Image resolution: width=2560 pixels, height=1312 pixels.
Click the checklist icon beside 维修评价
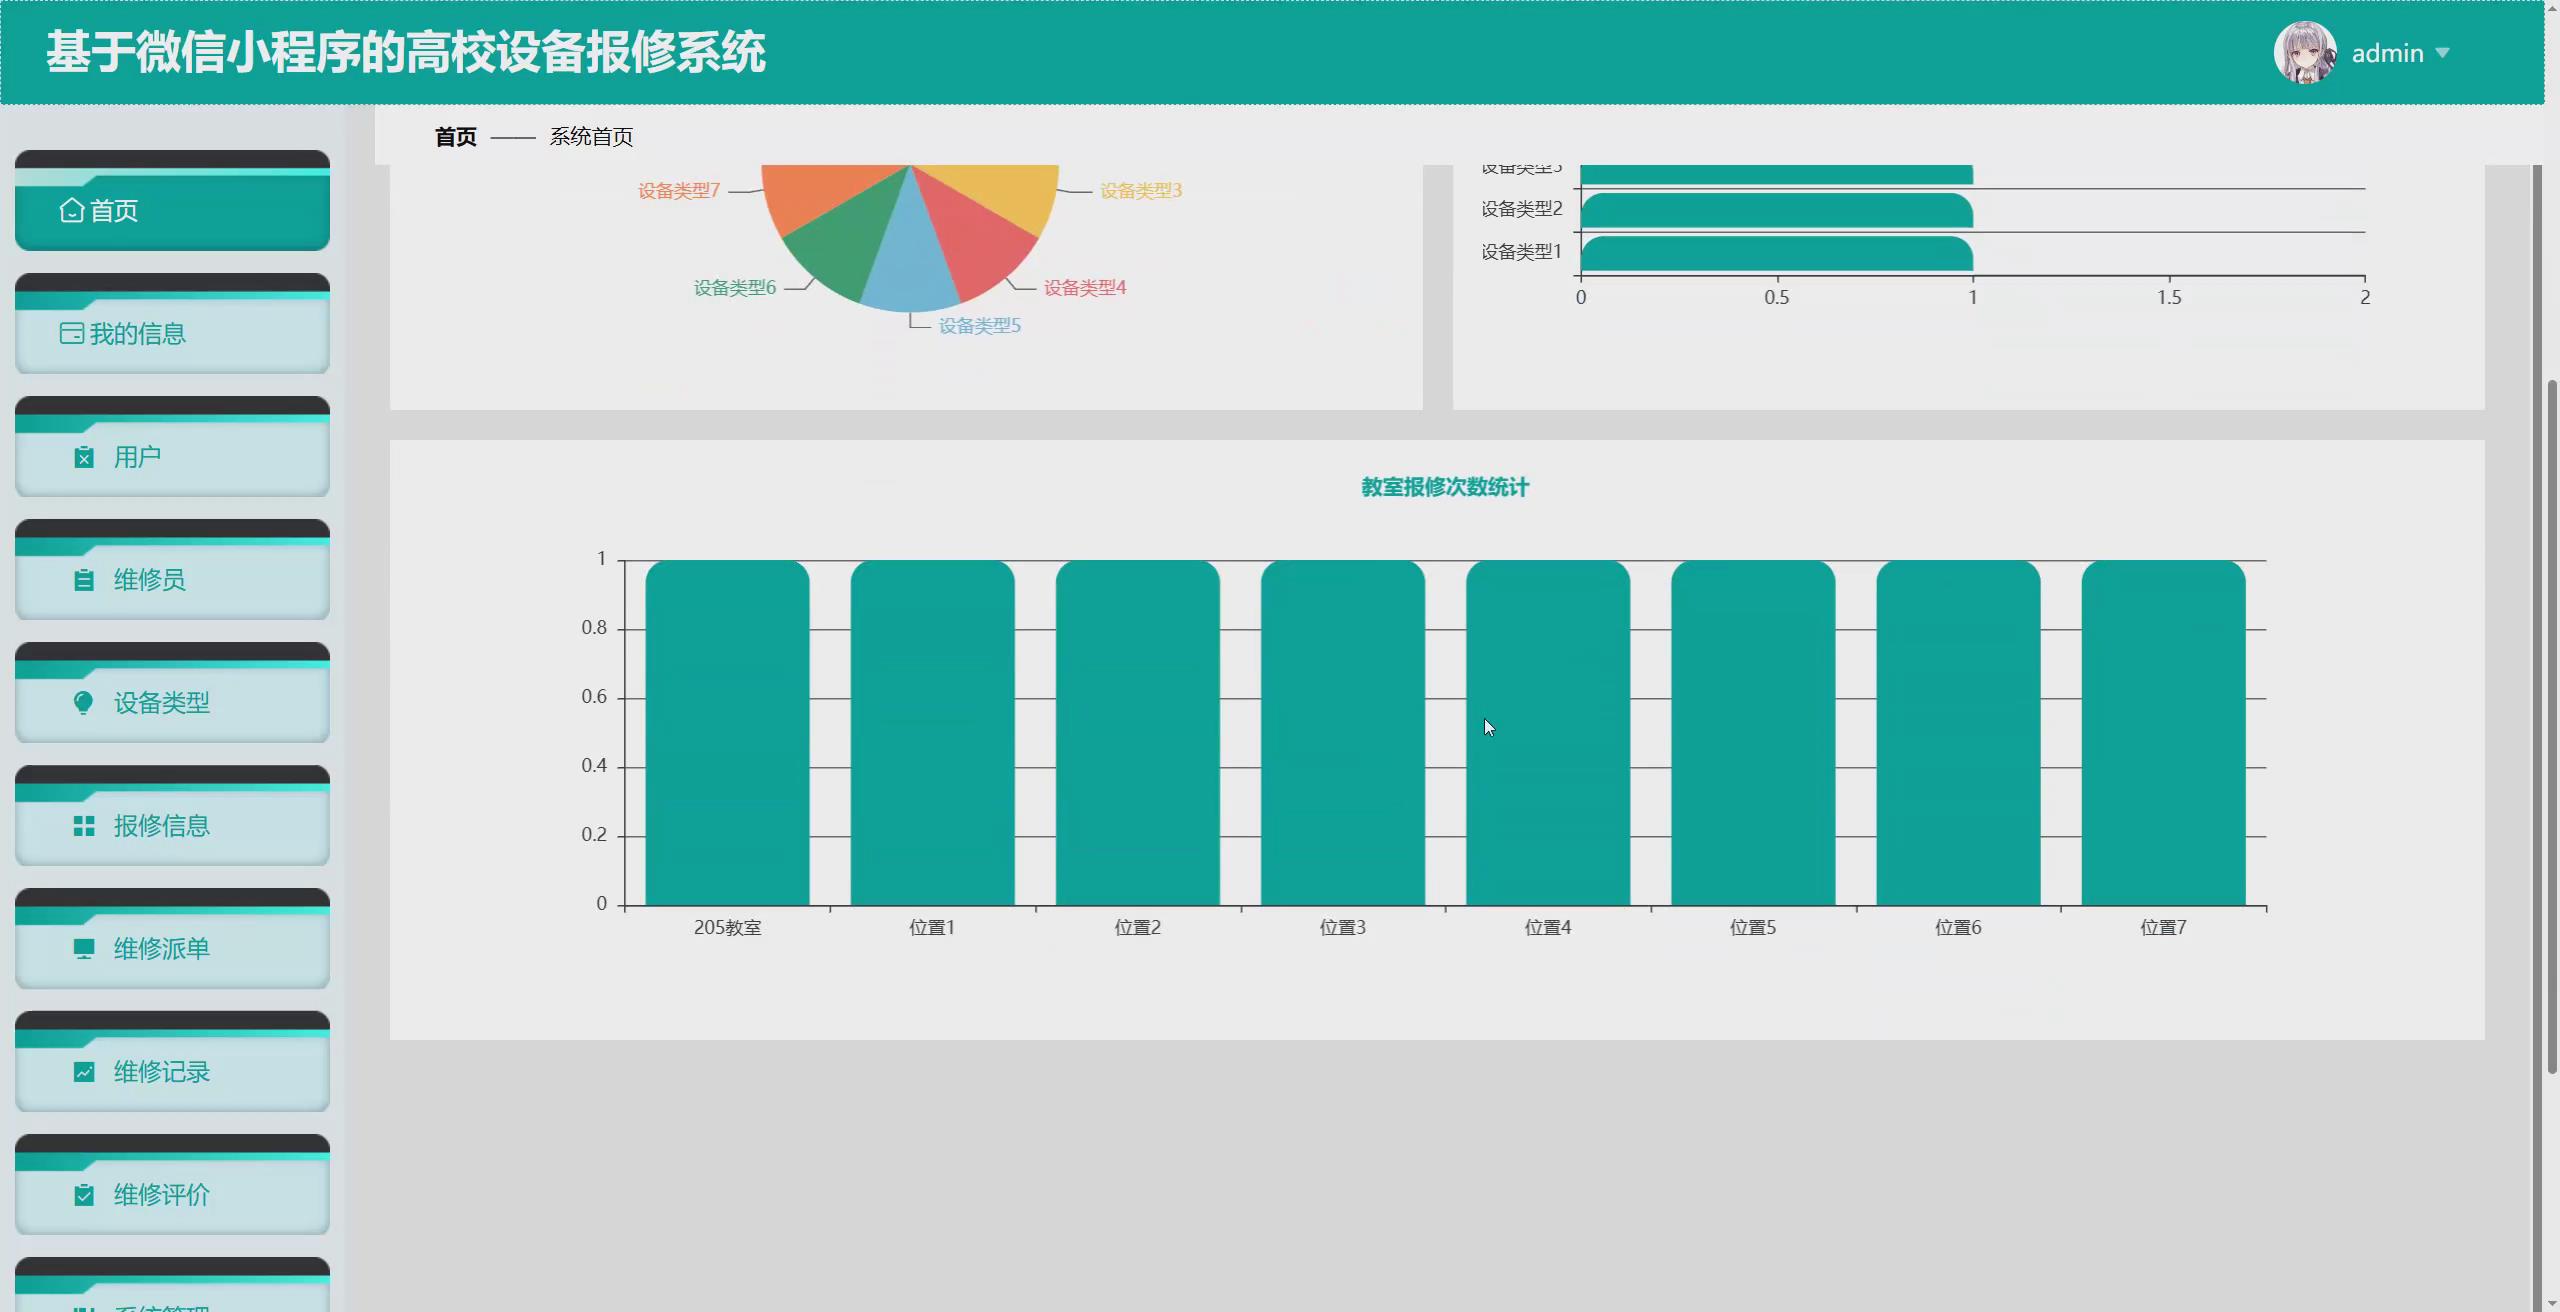point(84,1195)
